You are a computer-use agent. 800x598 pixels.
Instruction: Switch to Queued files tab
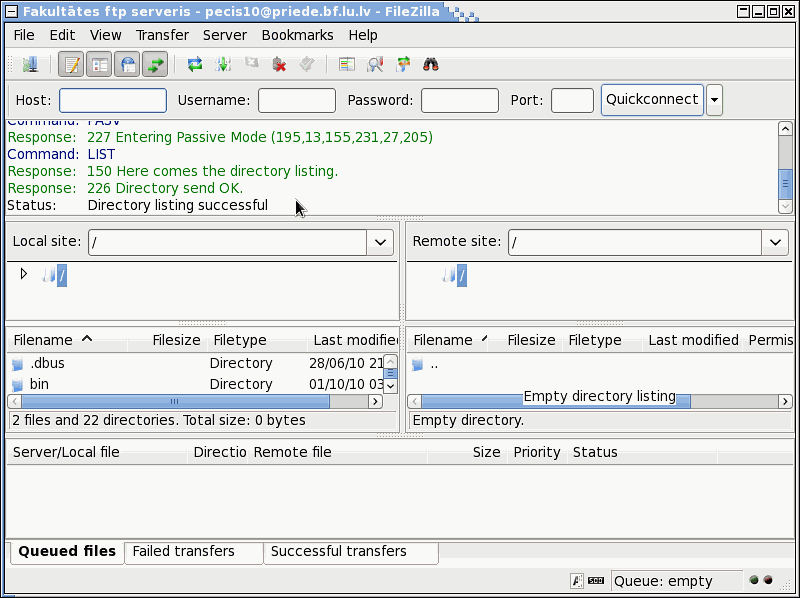tap(67, 552)
